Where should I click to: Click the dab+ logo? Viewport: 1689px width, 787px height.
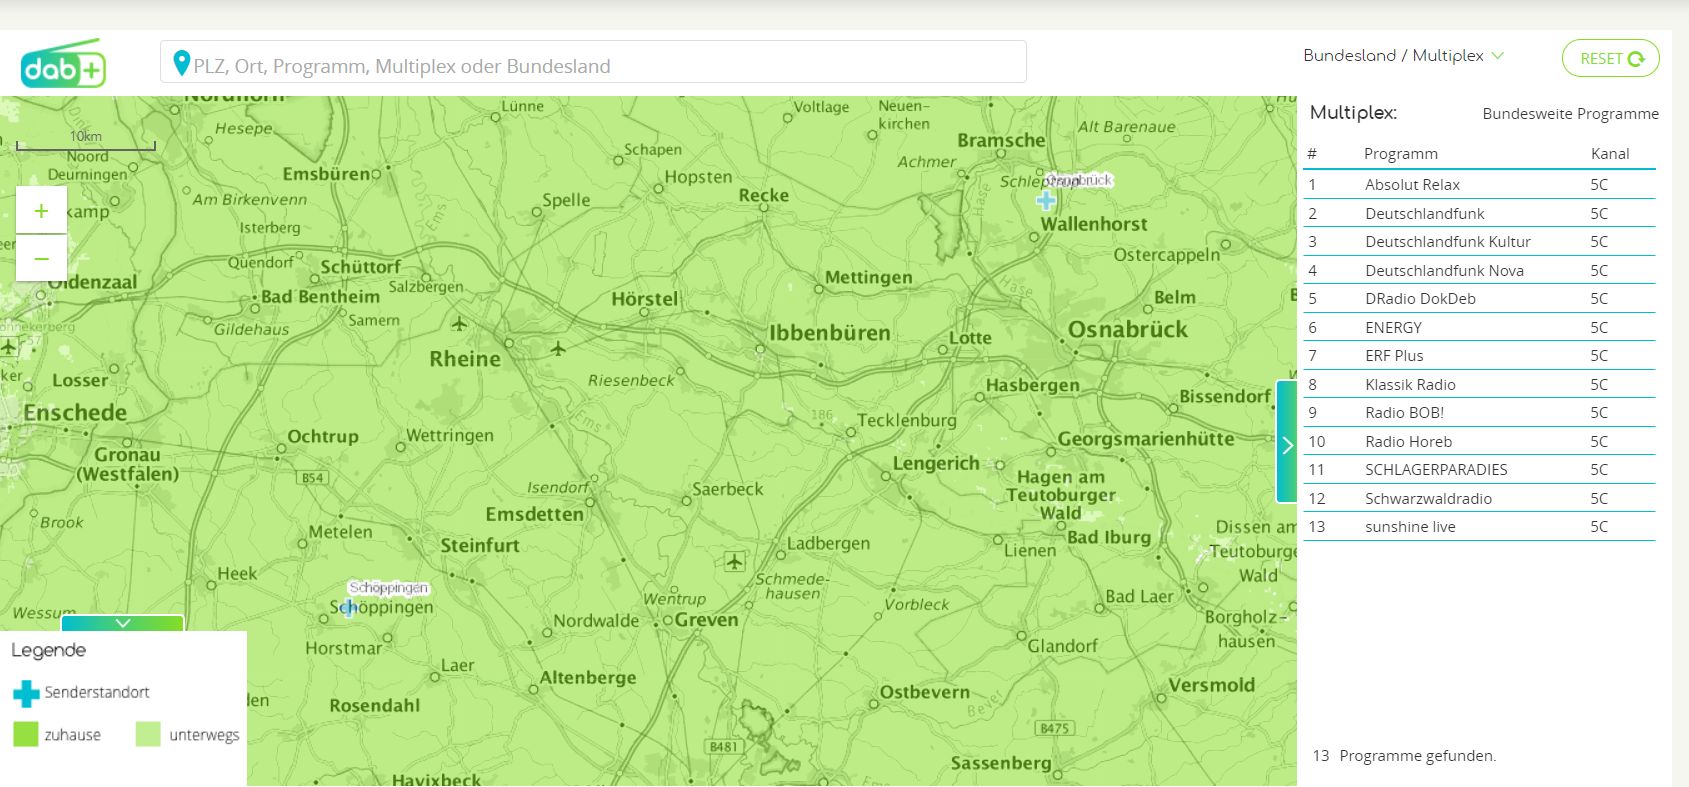(x=63, y=64)
